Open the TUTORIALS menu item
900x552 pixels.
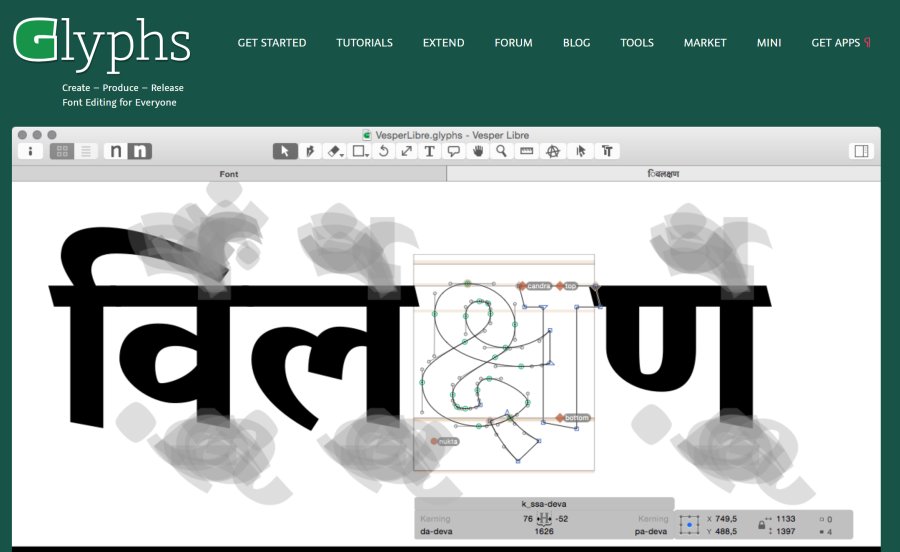pos(364,43)
